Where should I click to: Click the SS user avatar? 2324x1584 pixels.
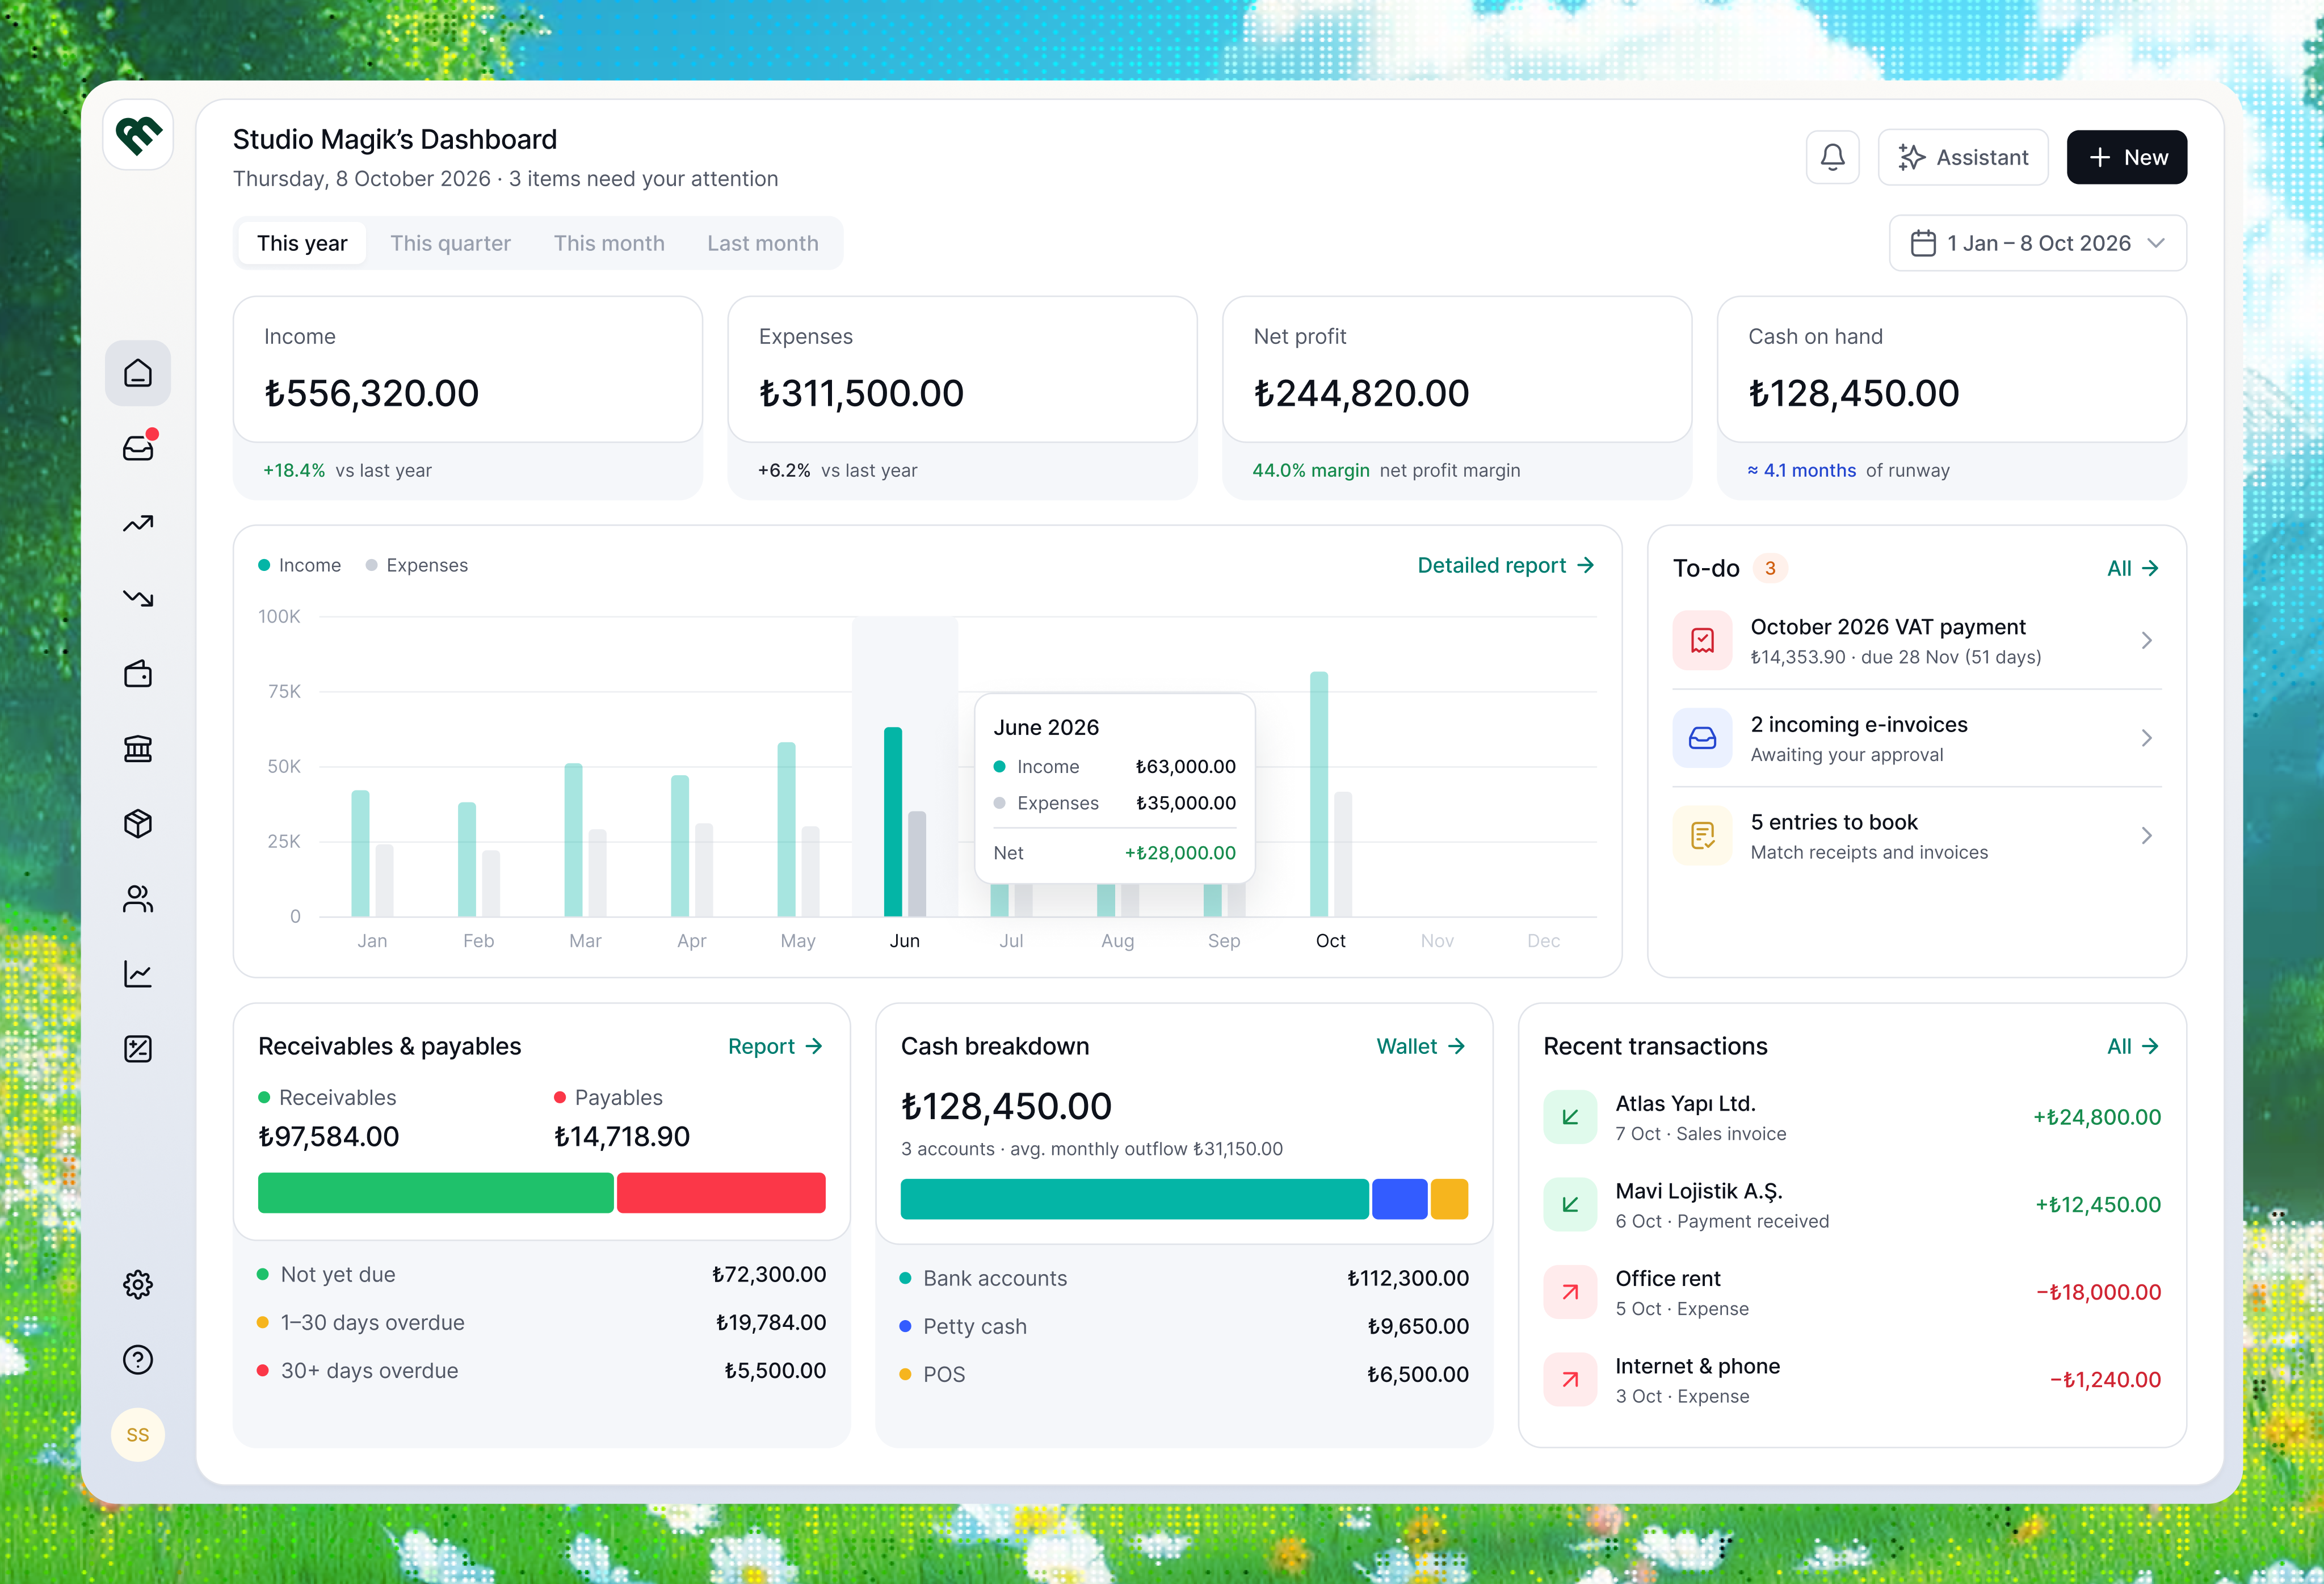pyautogui.click(x=138, y=1435)
